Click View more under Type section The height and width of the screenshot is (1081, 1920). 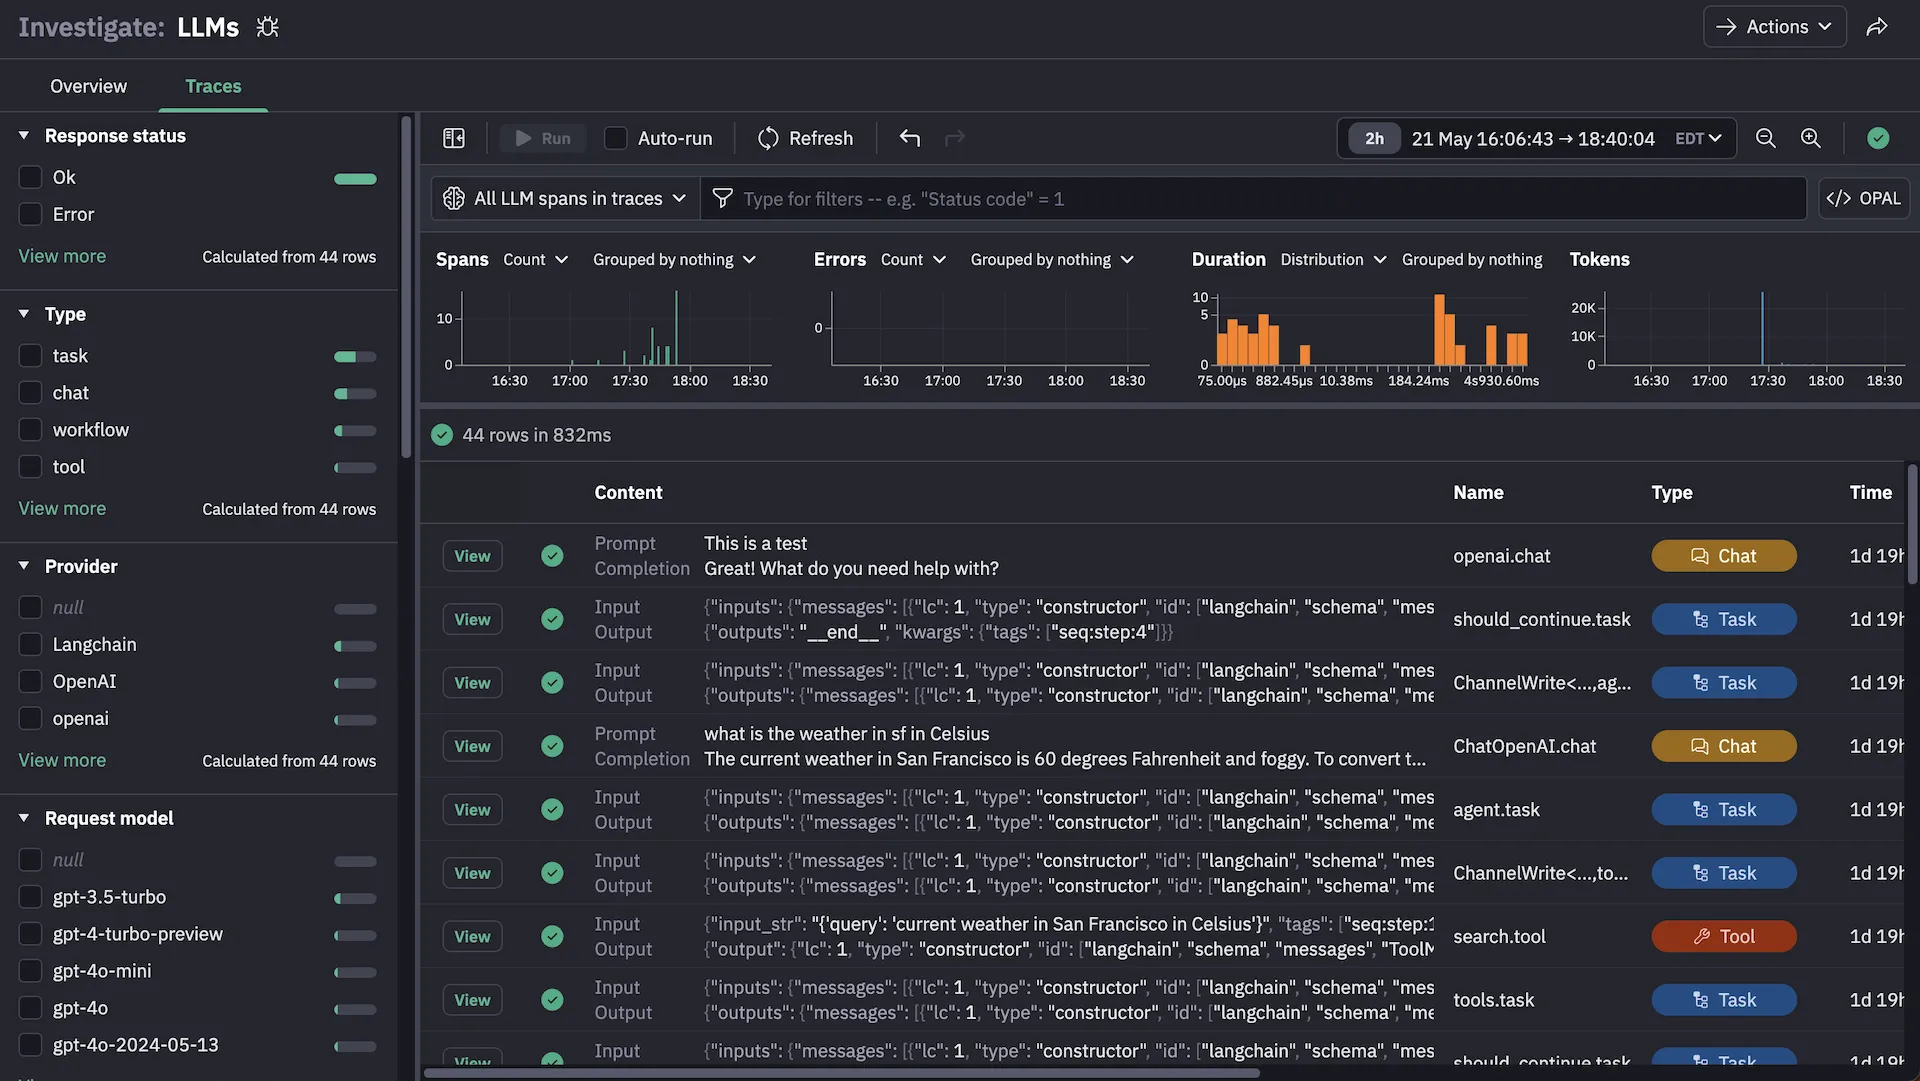pos(62,508)
